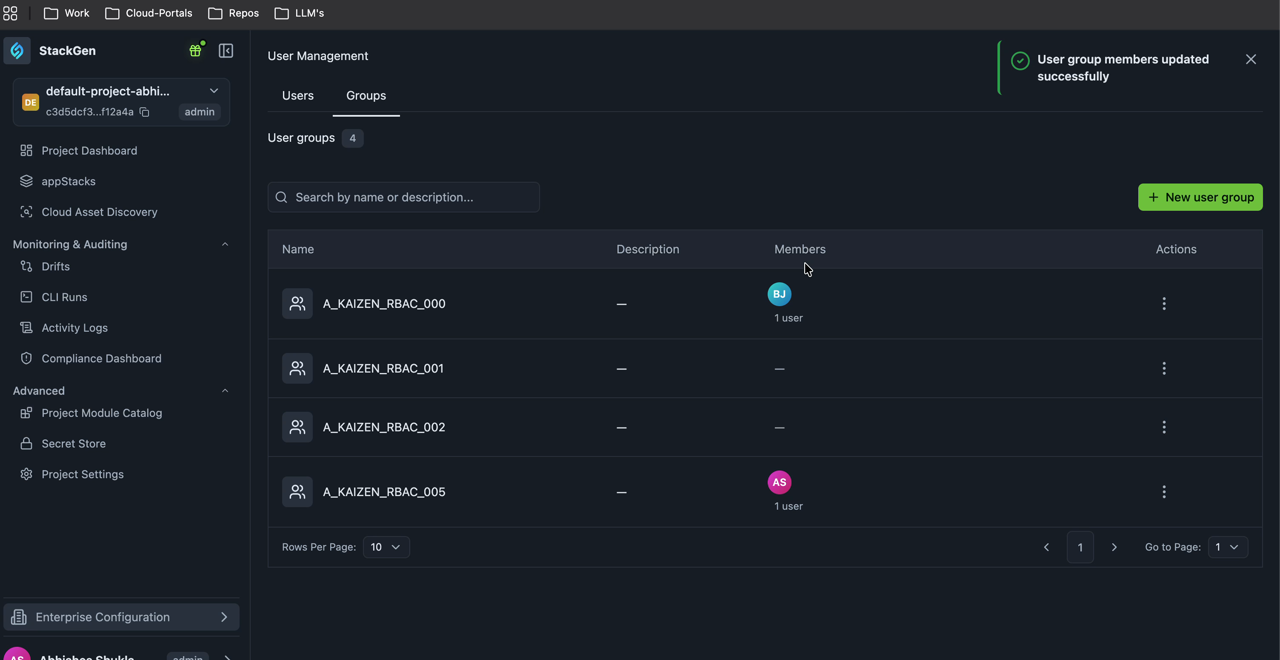Open the LLM's bookmark folder
1280x660 pixels.
[x=299, y=13]
